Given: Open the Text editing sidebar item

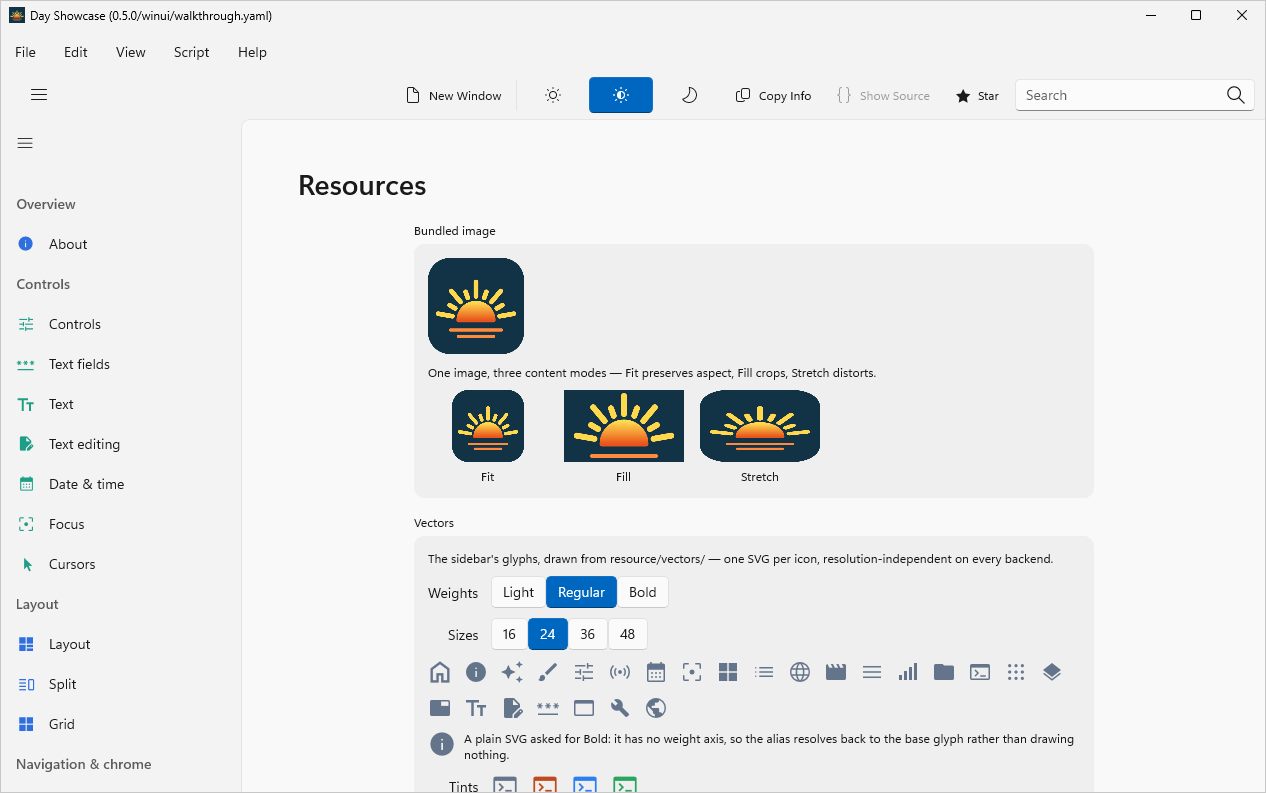Looking at the screenshot, I should click(121, 444).
